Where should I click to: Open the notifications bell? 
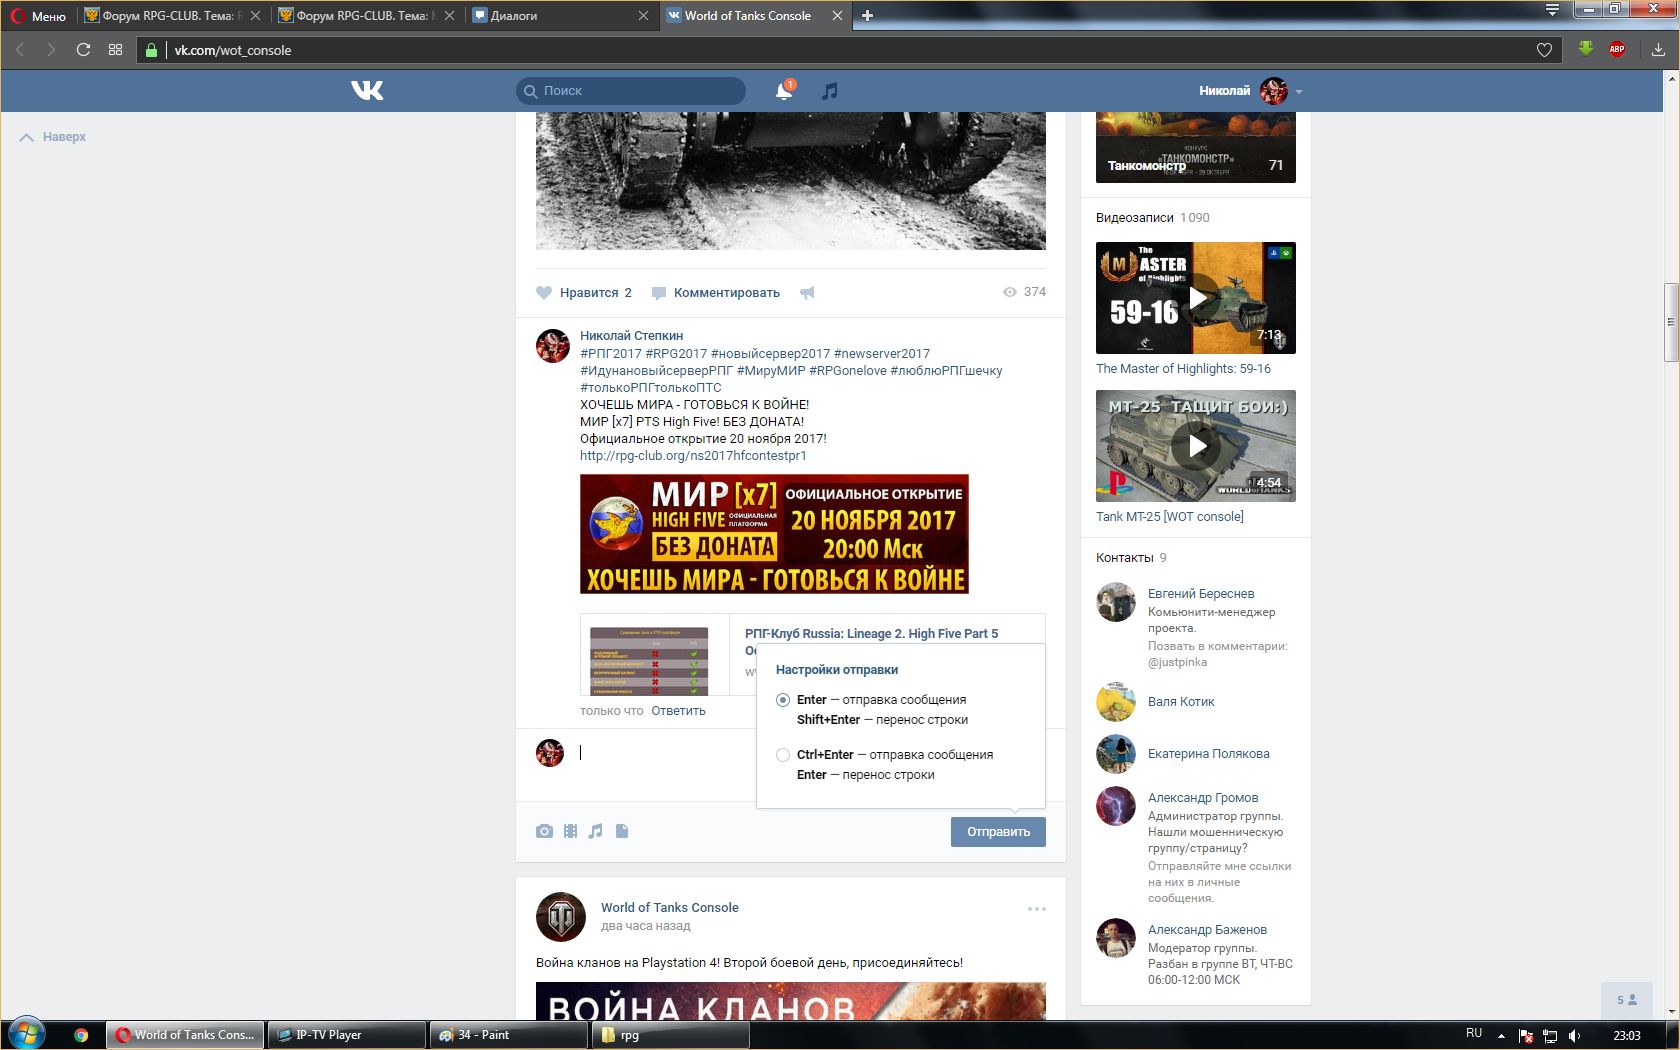point(785,91)
